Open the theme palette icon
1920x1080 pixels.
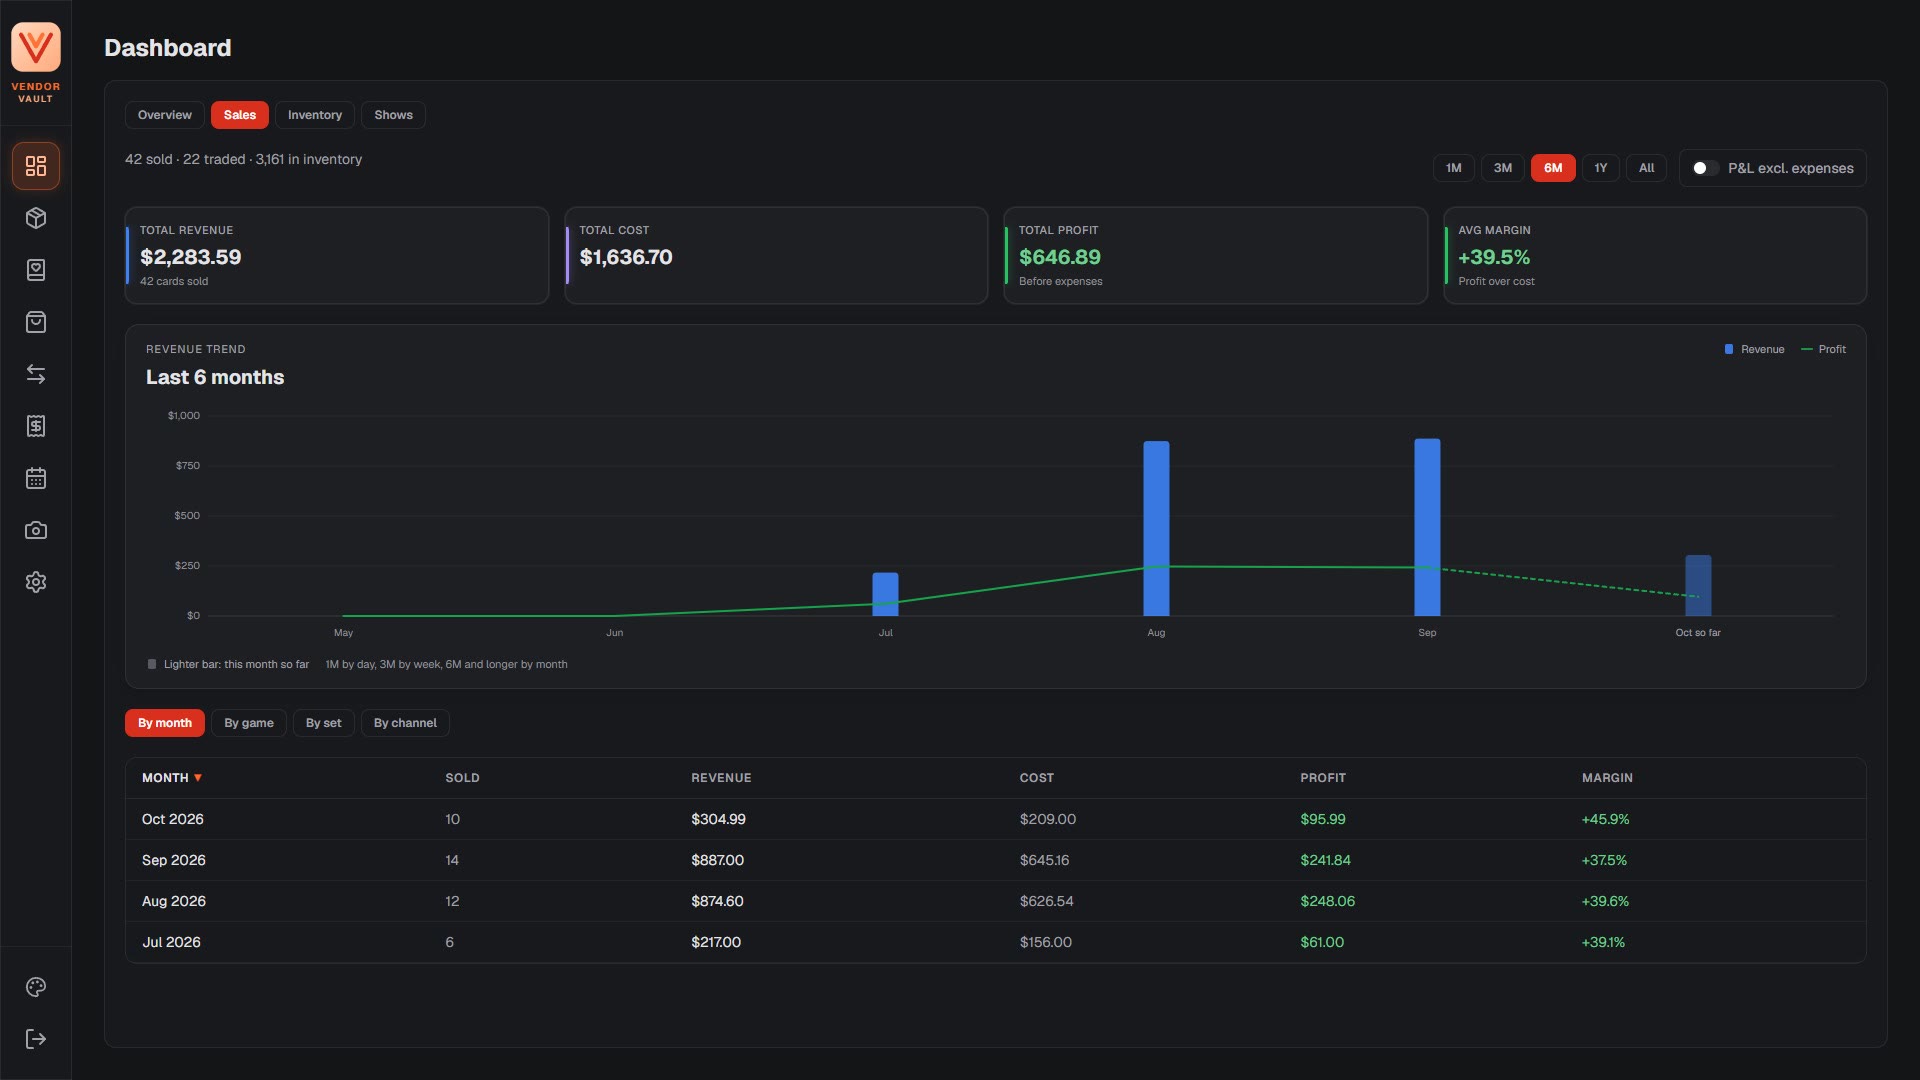click(36, 987)
